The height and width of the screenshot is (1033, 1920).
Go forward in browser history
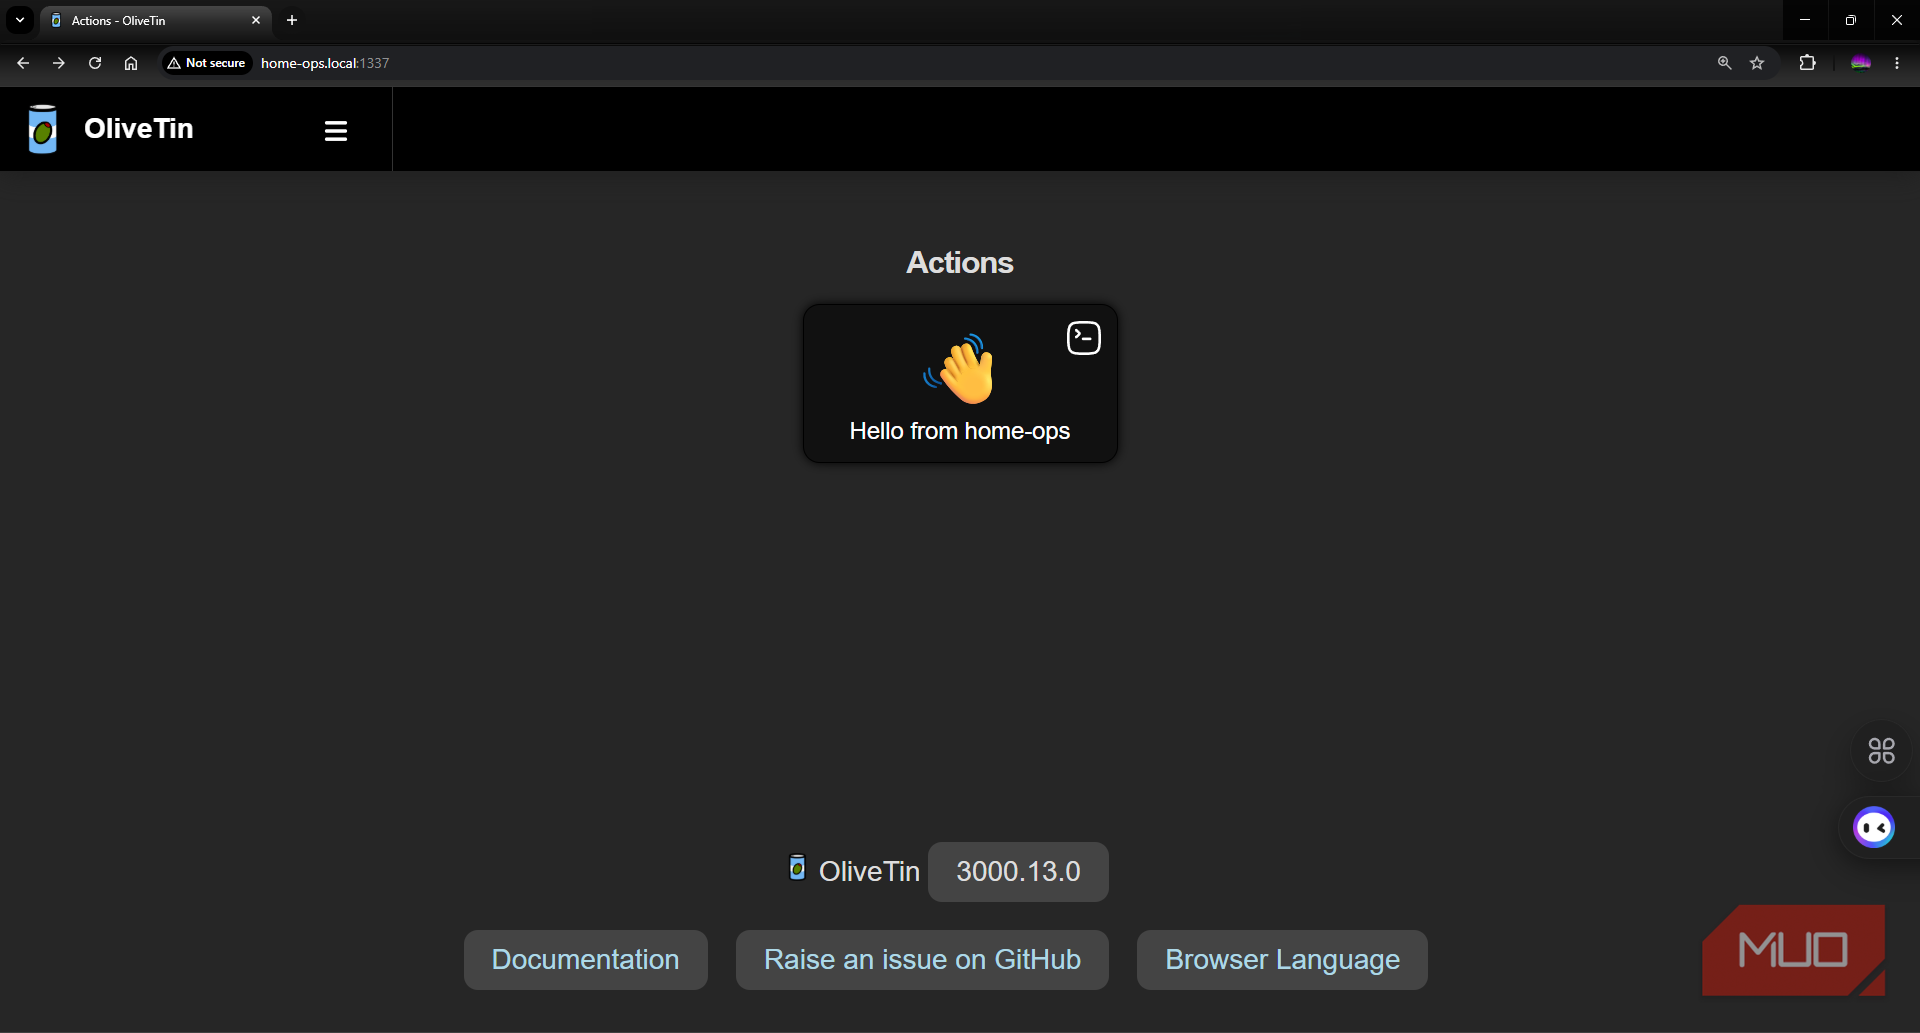59,63
